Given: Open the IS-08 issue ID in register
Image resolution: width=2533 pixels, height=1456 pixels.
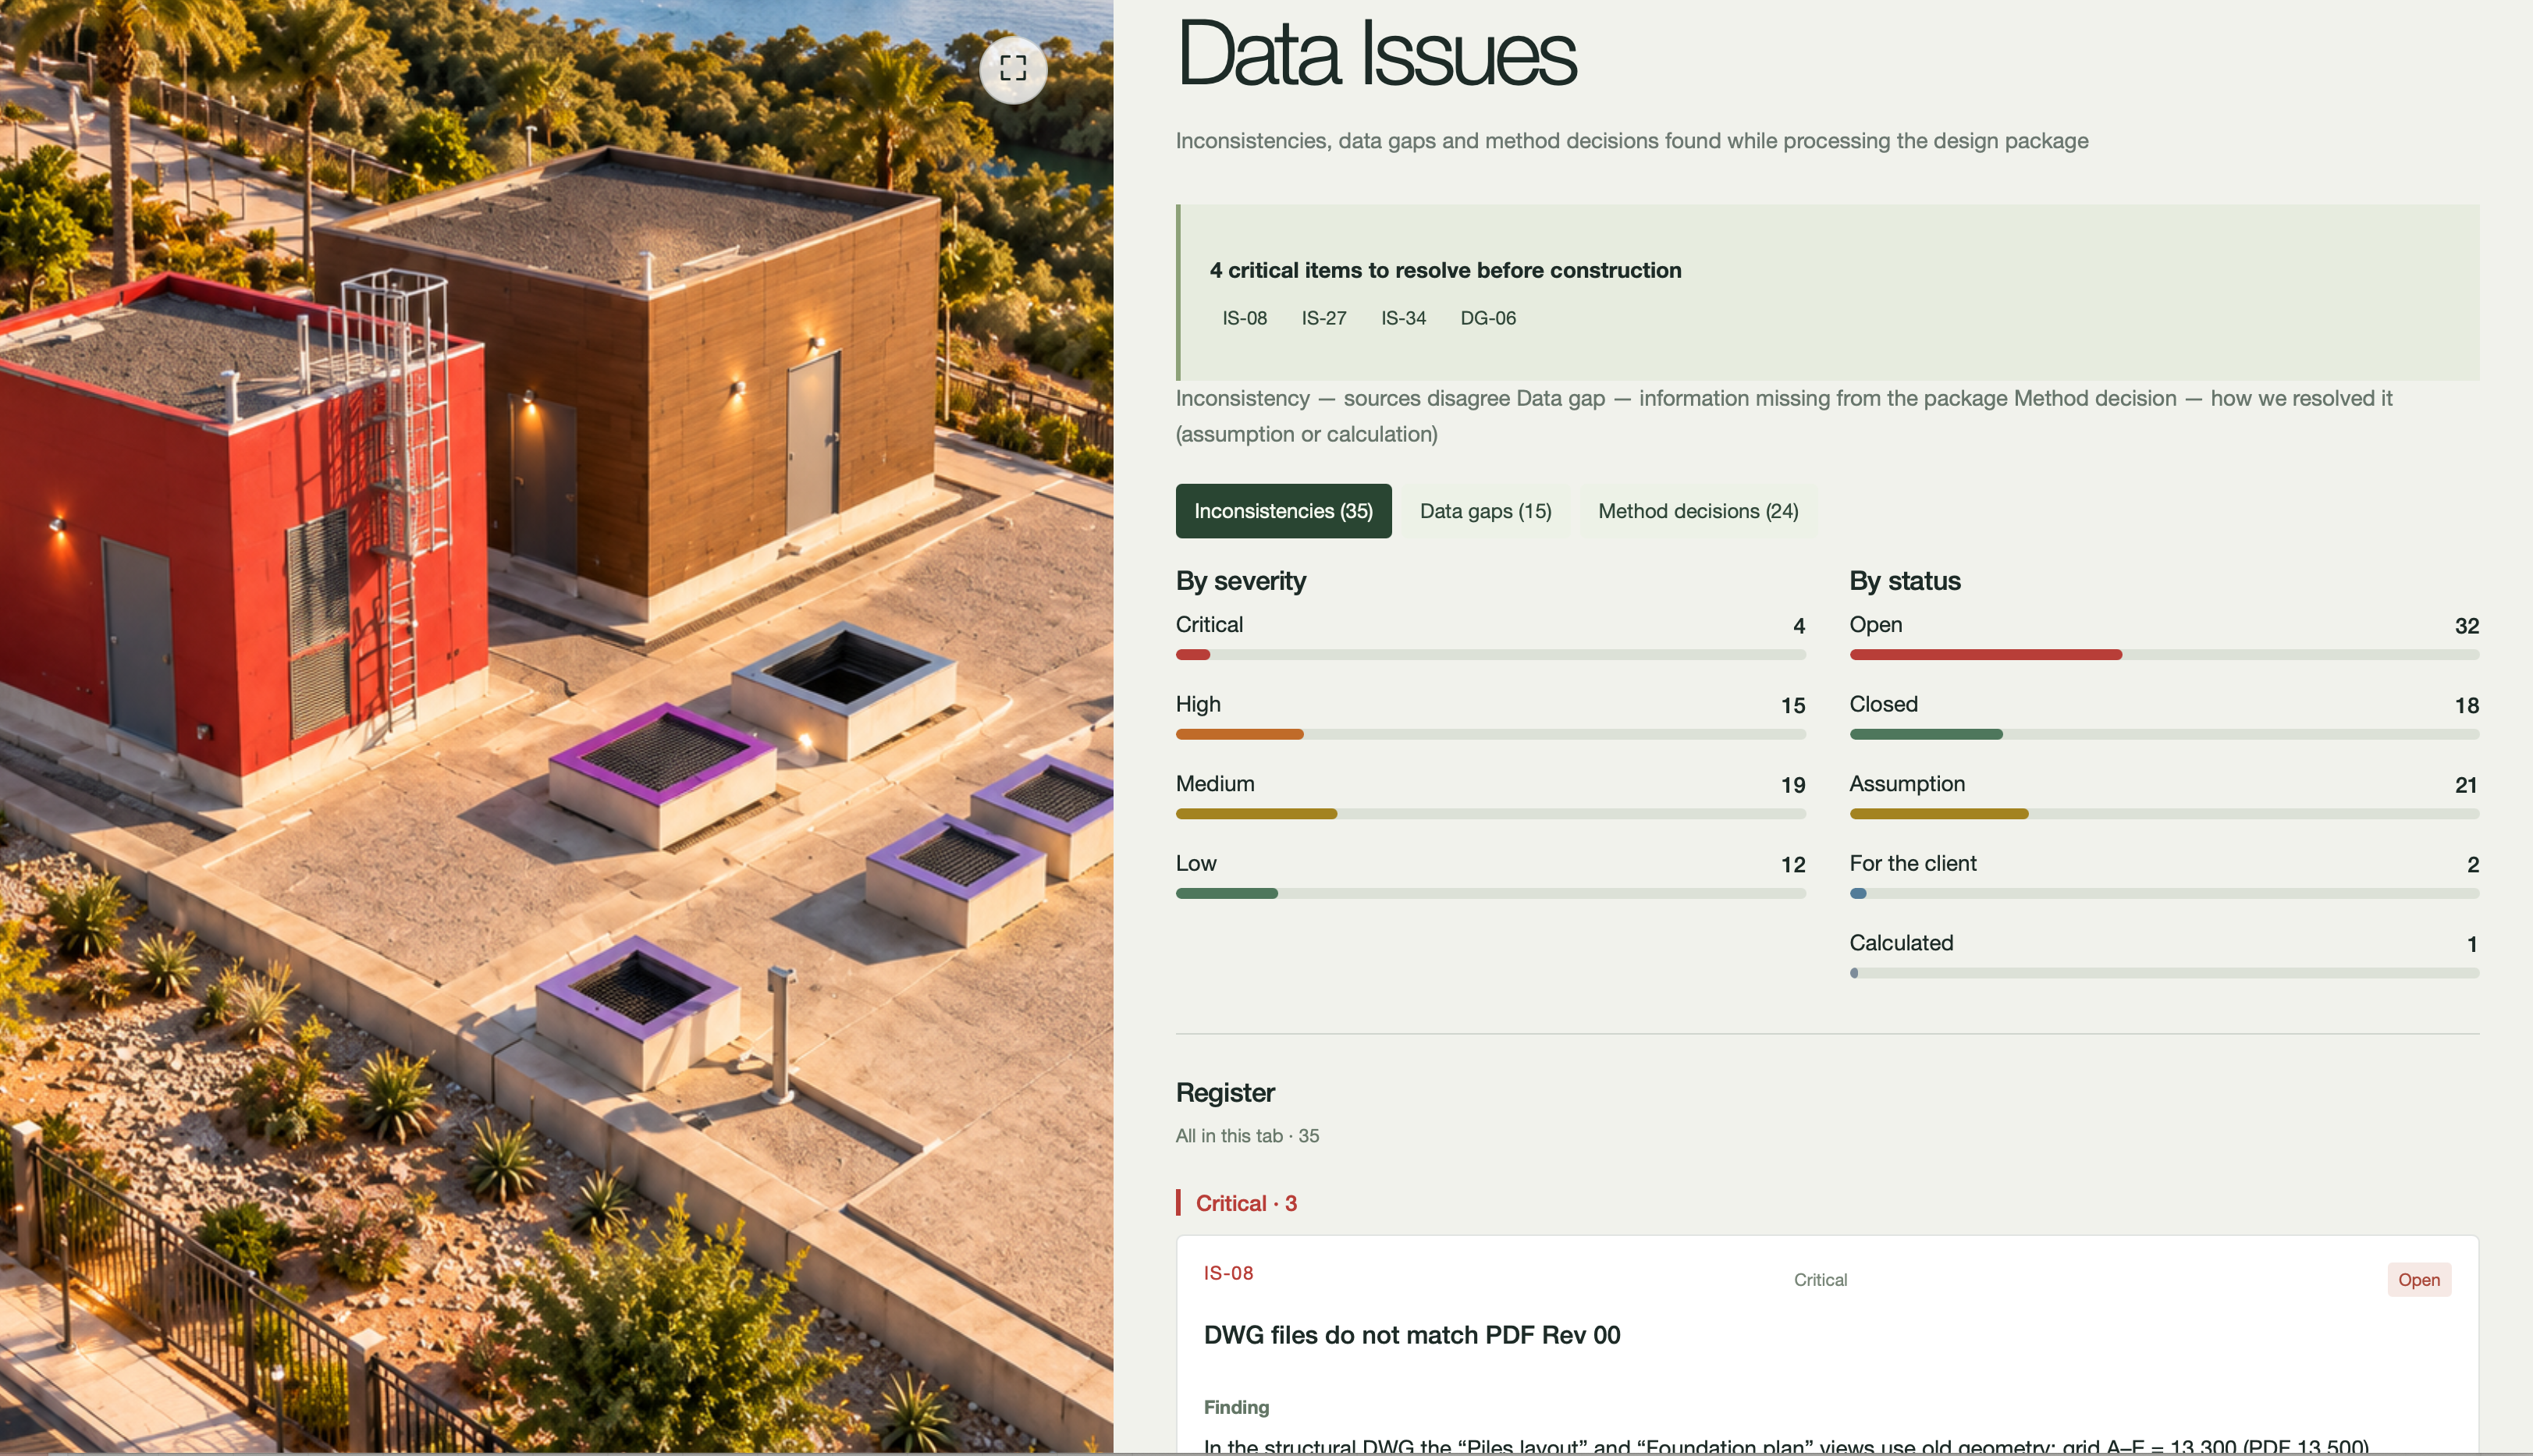Looking at the screenshot, I should click(1228, 1273).
